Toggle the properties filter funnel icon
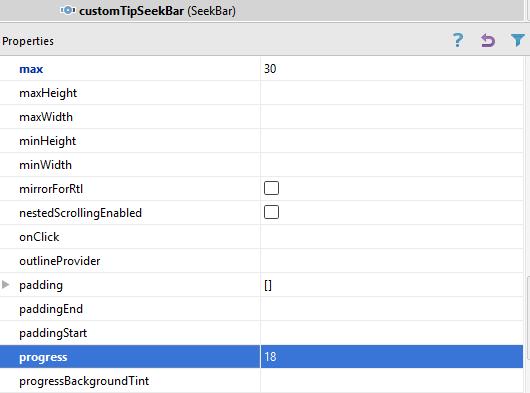Screen dimensions: 530x393 [x=517, y=41]
